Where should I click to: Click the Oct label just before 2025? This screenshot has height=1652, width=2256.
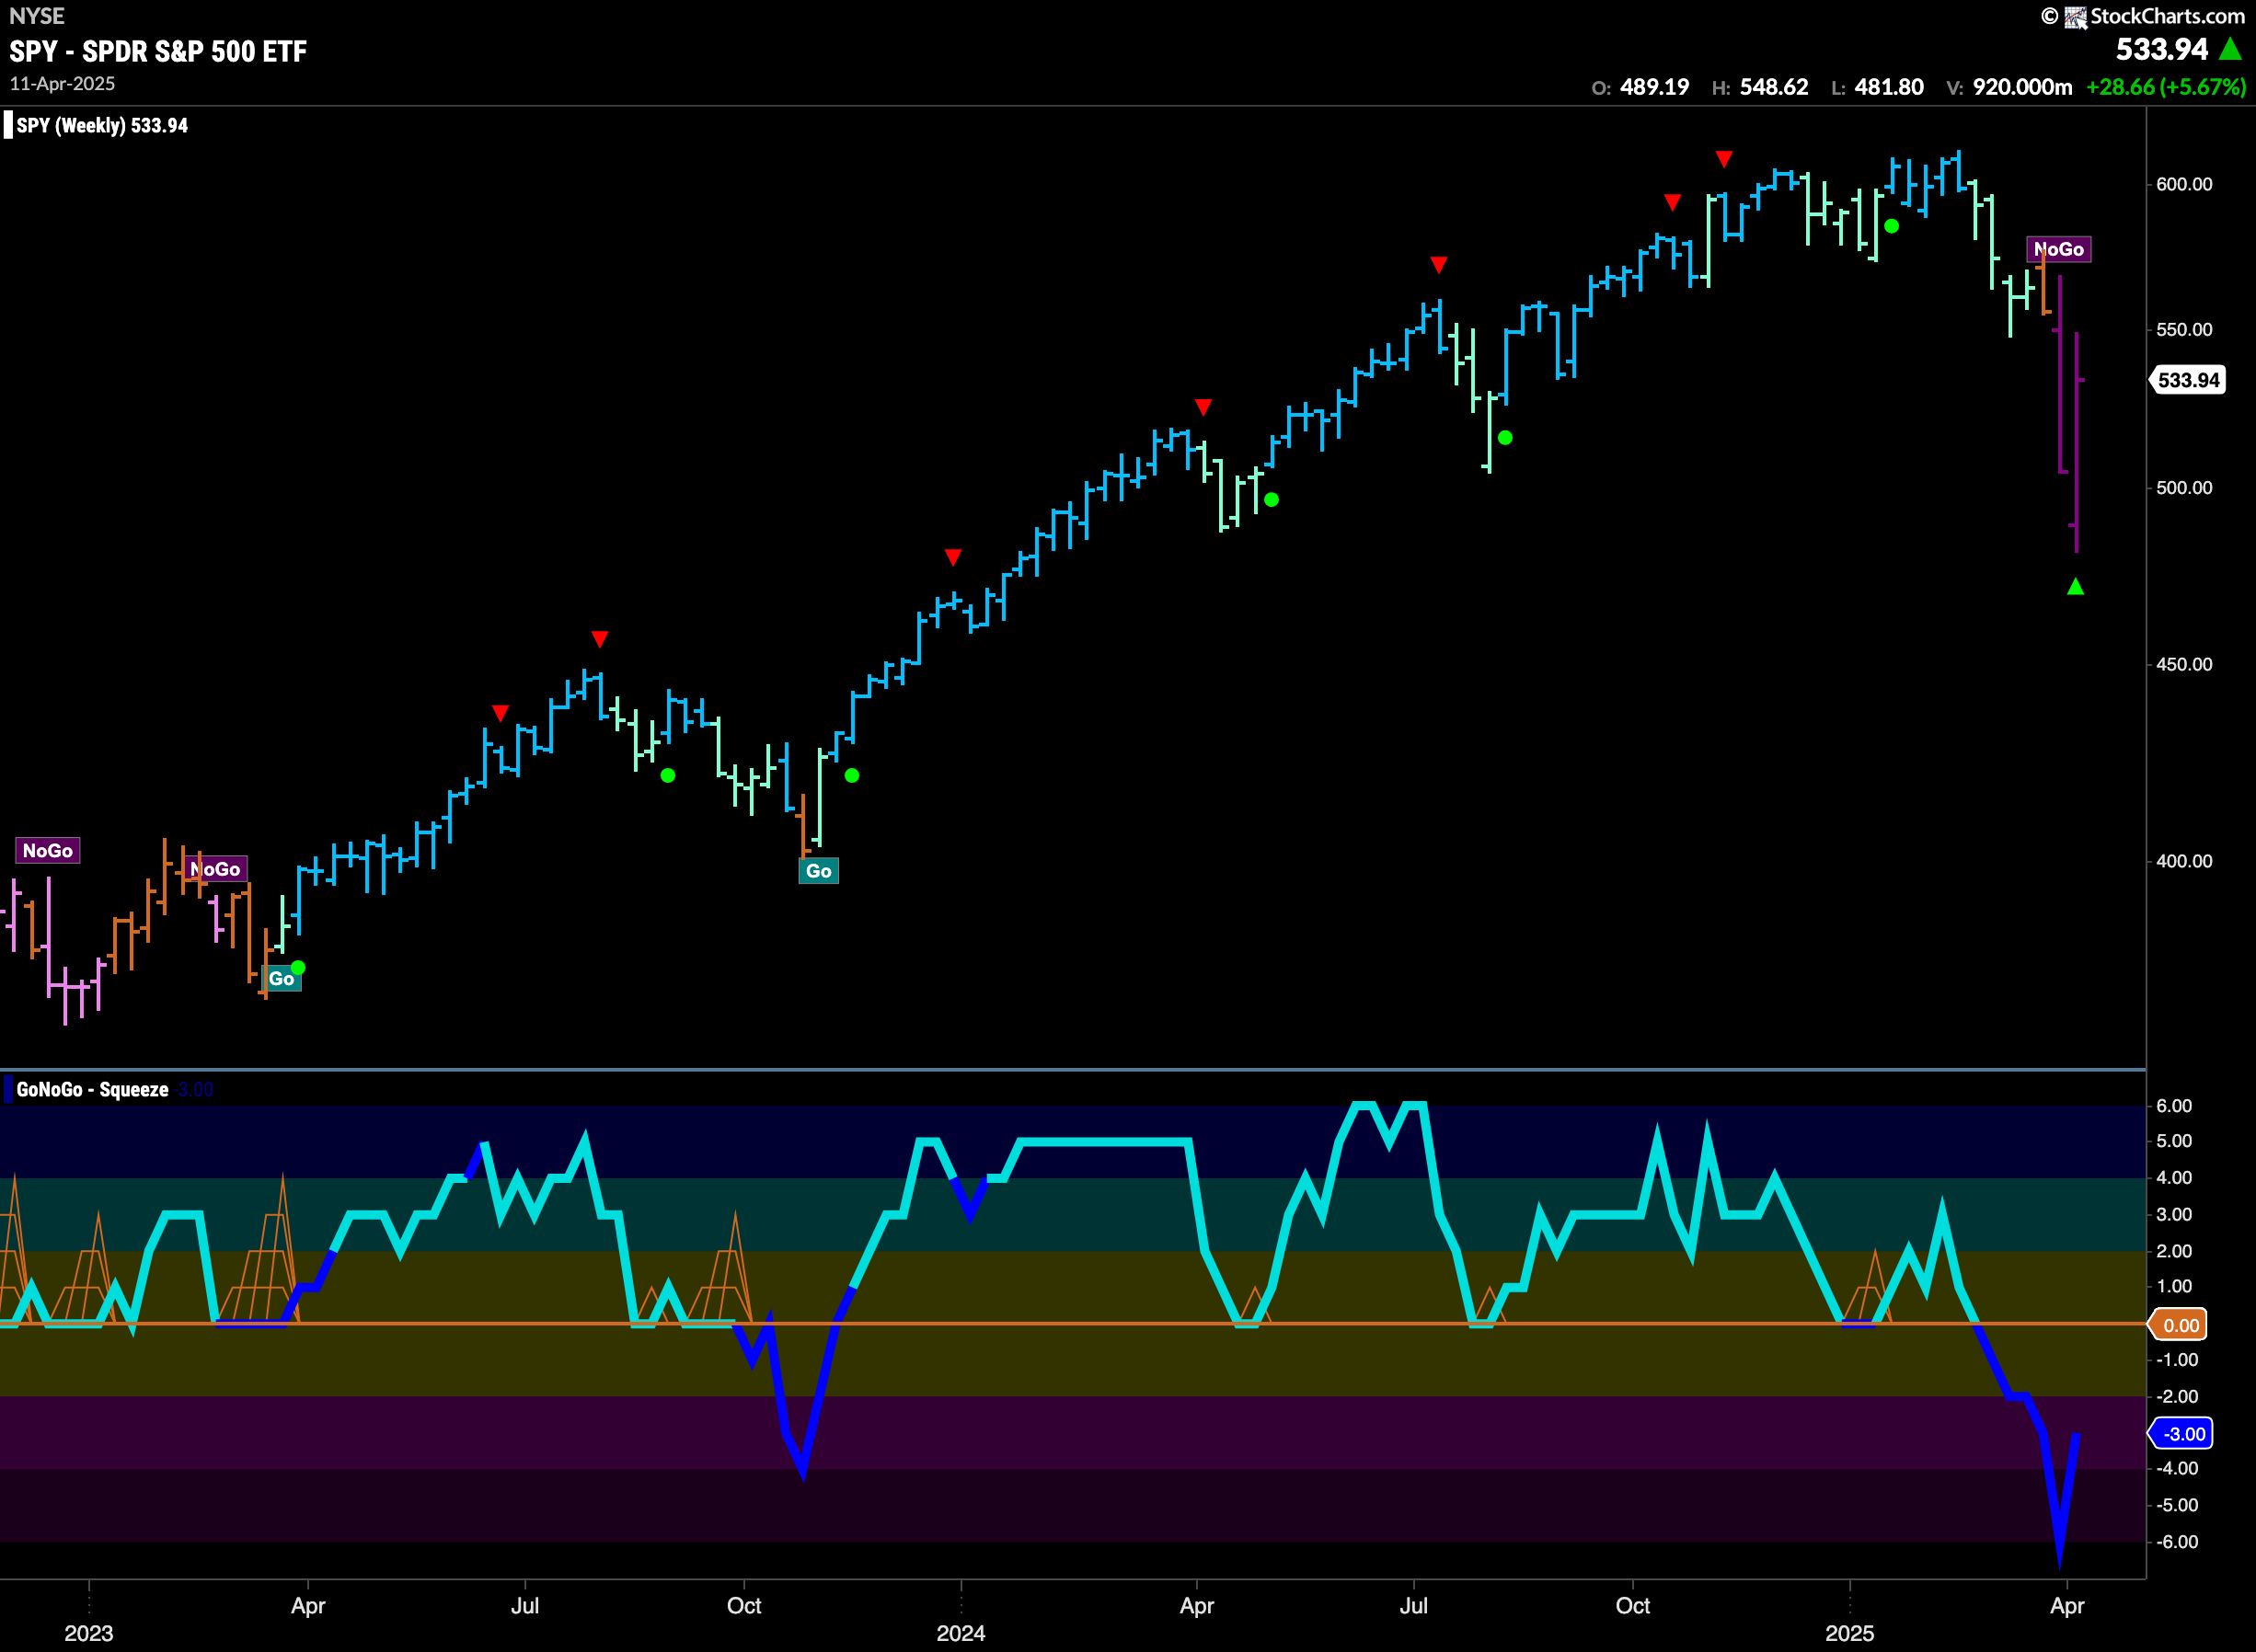coord(1632,1605)
